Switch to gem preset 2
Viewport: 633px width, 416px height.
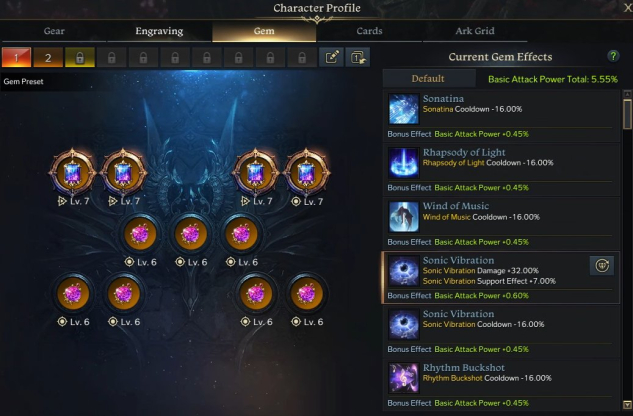(48, 57)
